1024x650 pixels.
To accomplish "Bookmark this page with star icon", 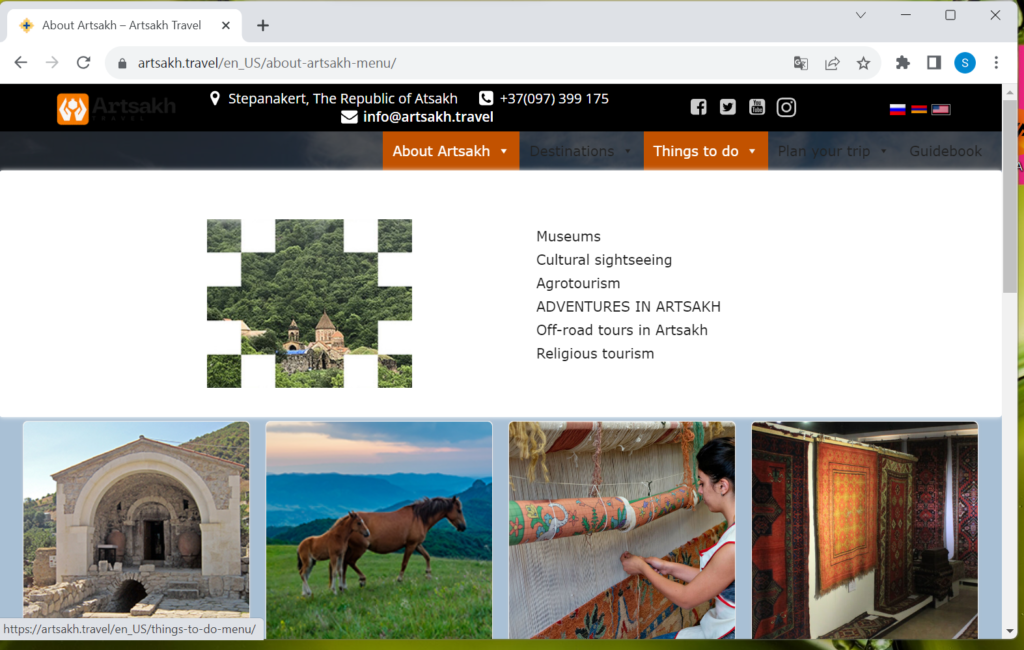I will click(x=863, y=63).
